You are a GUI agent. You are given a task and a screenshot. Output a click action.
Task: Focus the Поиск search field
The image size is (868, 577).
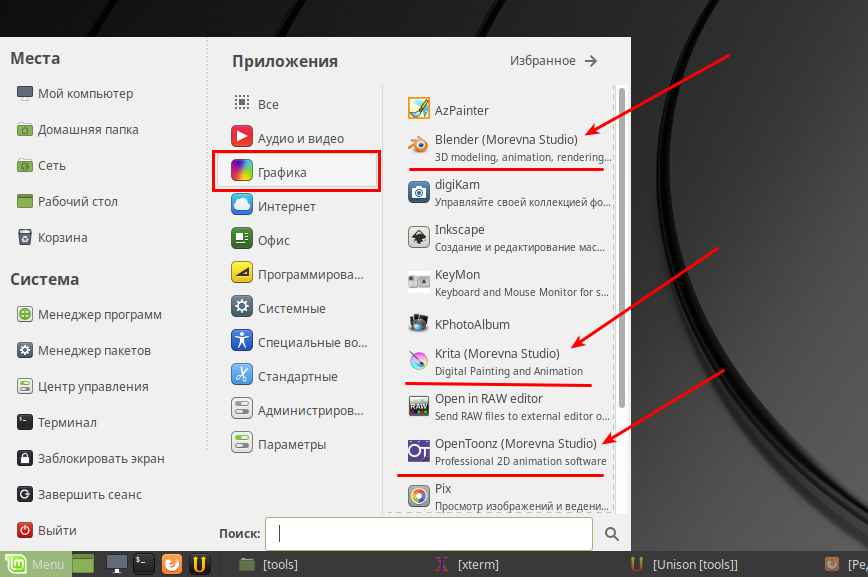pyautogui.click(x=429, y=533)
